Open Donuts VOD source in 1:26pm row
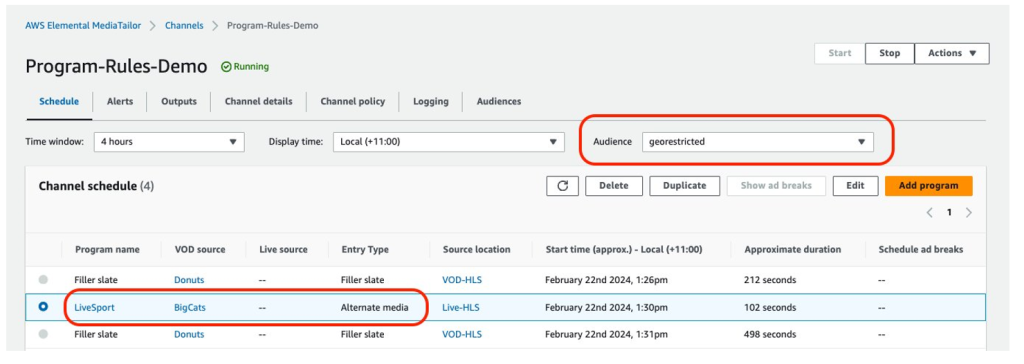1024x364 pixels. click(x=189, y=280)
